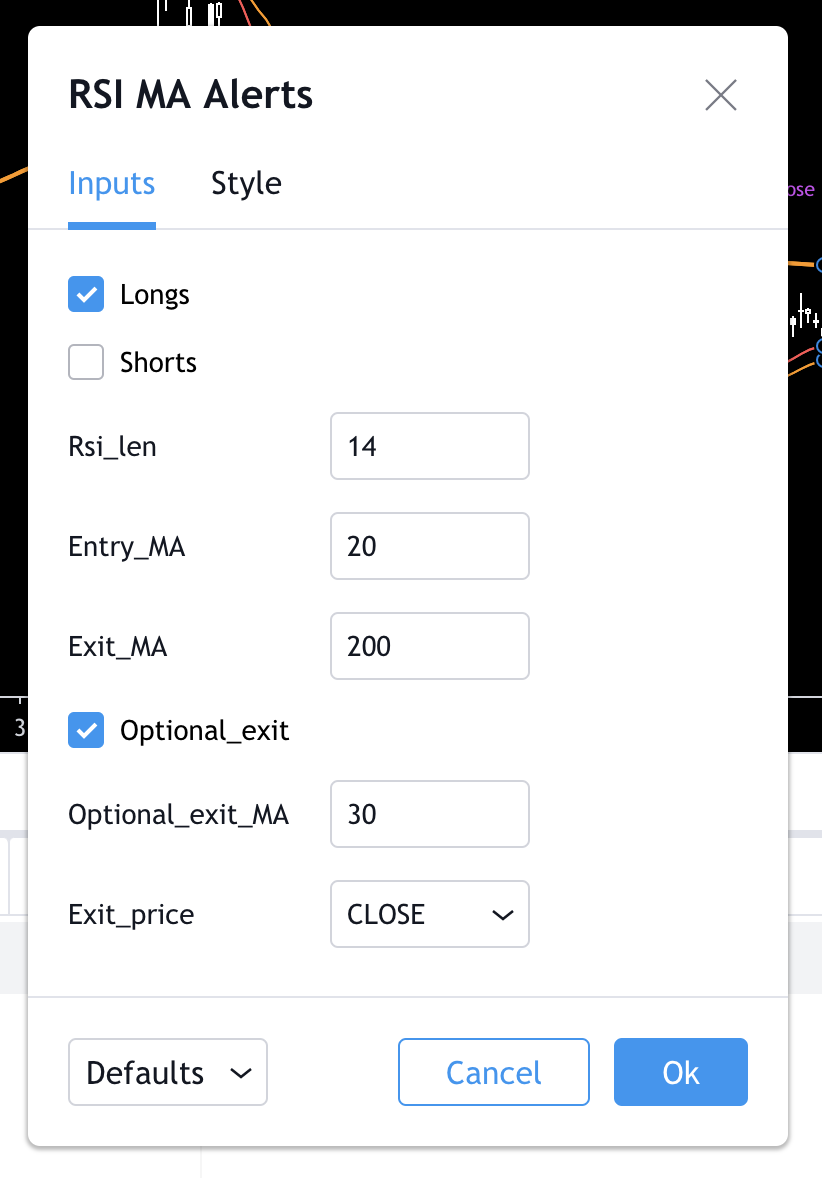This screenshot has height=1178, width=822.
Task: Enable the Shorts checkbox
Action: pyautogui.click(x=86, y=362)
